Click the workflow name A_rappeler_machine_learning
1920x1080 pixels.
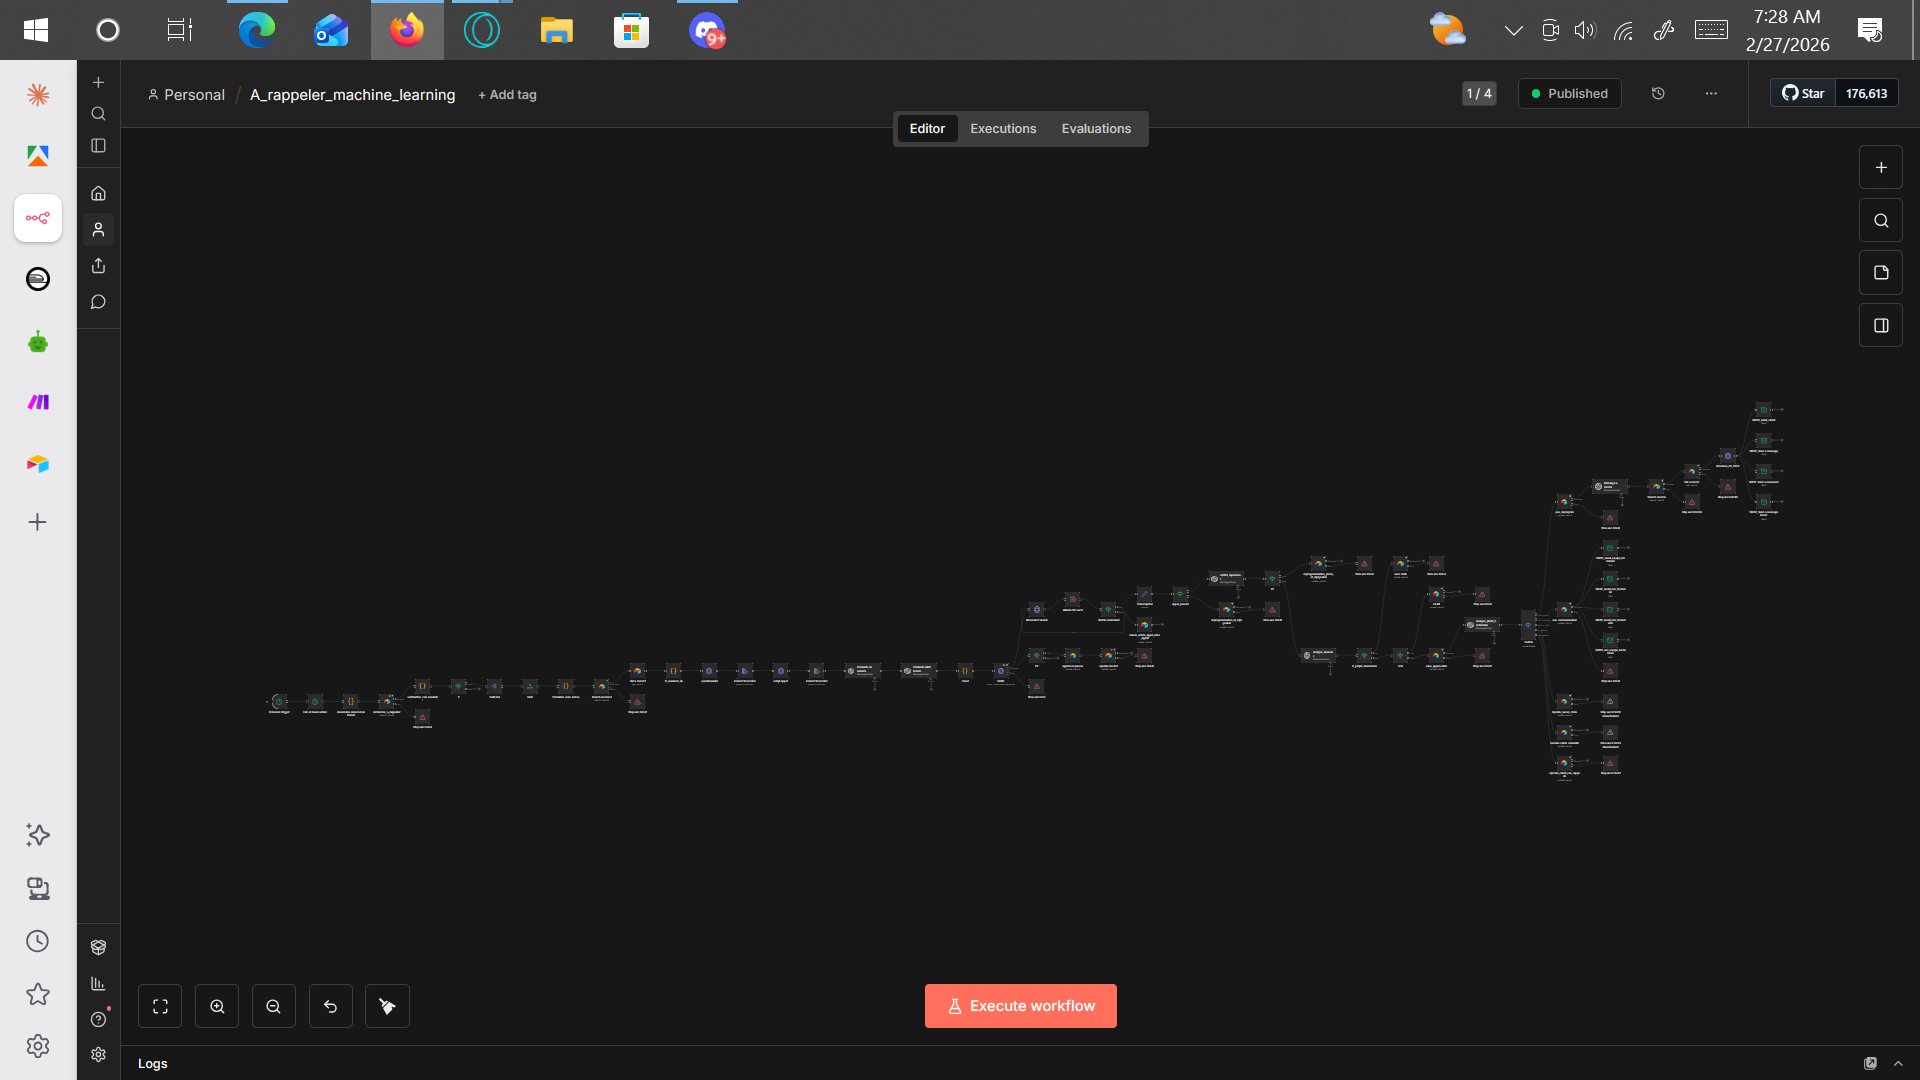[x=352, y=95]
